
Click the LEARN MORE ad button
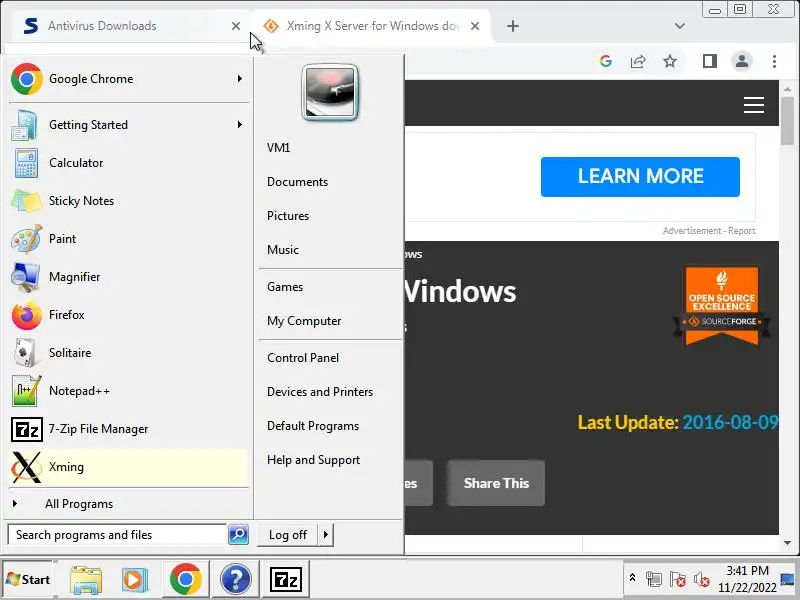[640, 177]
